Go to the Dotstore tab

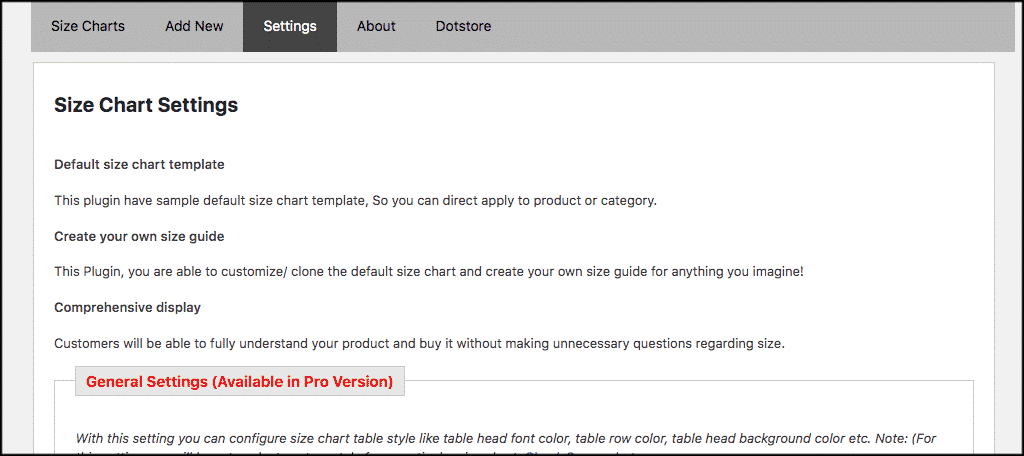[463, 26]
